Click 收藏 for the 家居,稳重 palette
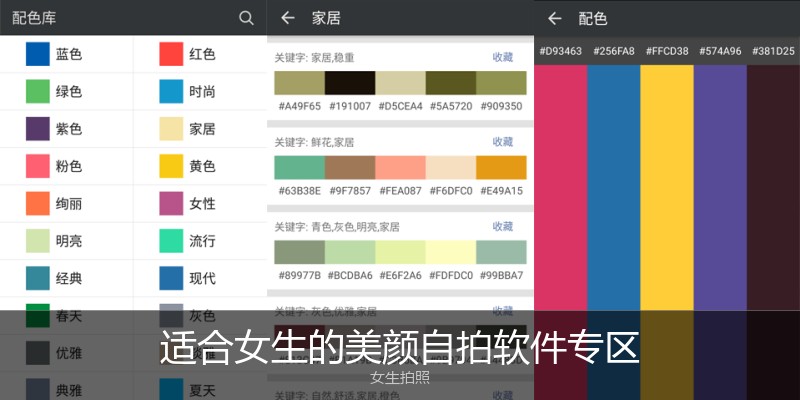800x400 pixels. (503, 57)
